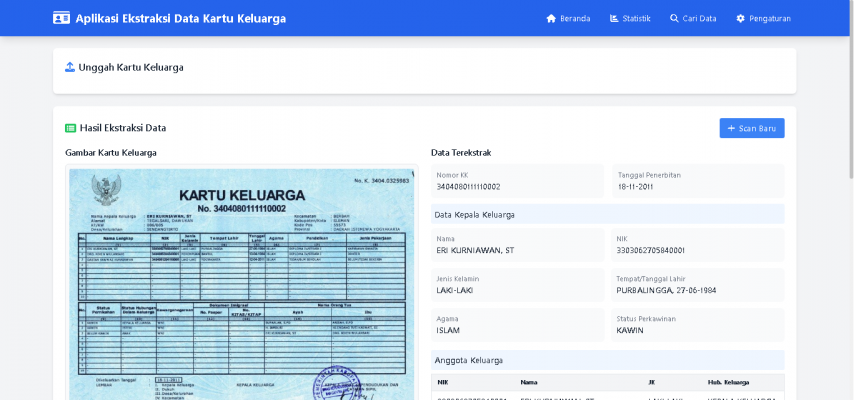Click the Cari Data magnifier icon
854x400 pixels.
674,19
